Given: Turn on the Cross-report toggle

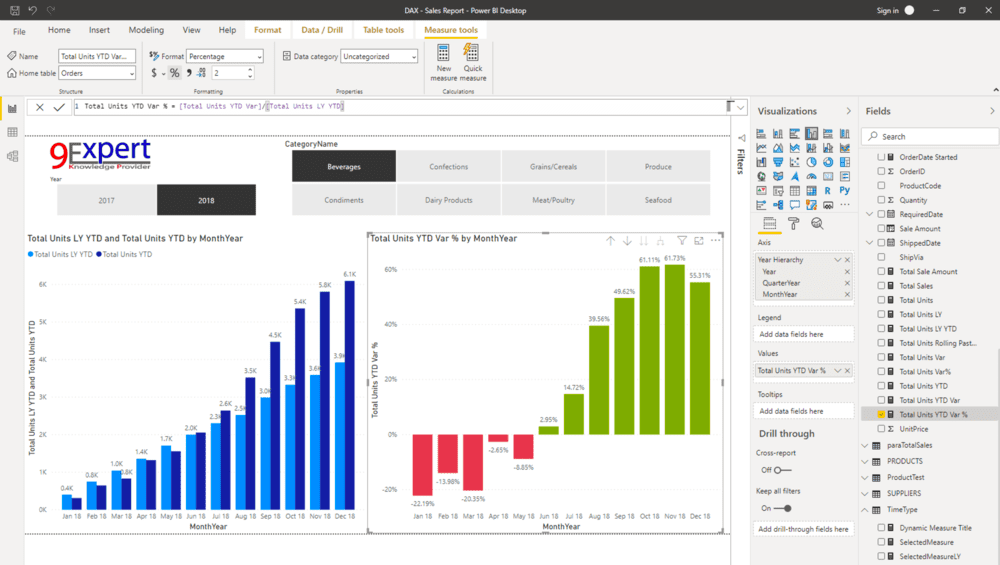Looking at the screenshot, I should pyautogui.click(x=781, y=470).
